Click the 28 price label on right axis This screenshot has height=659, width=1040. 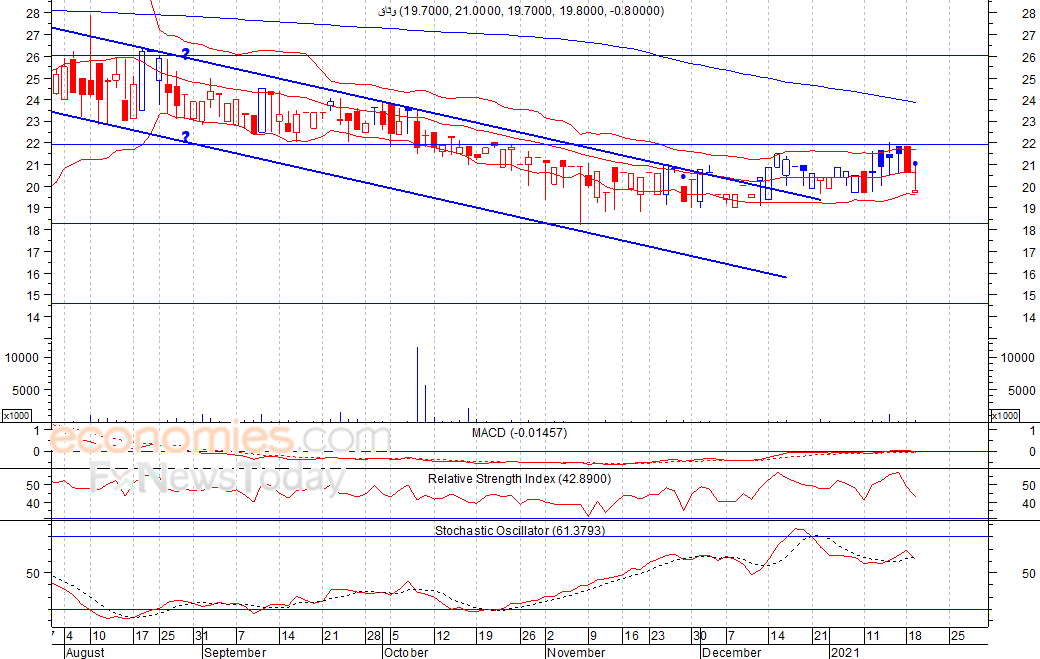(1029, 13)
